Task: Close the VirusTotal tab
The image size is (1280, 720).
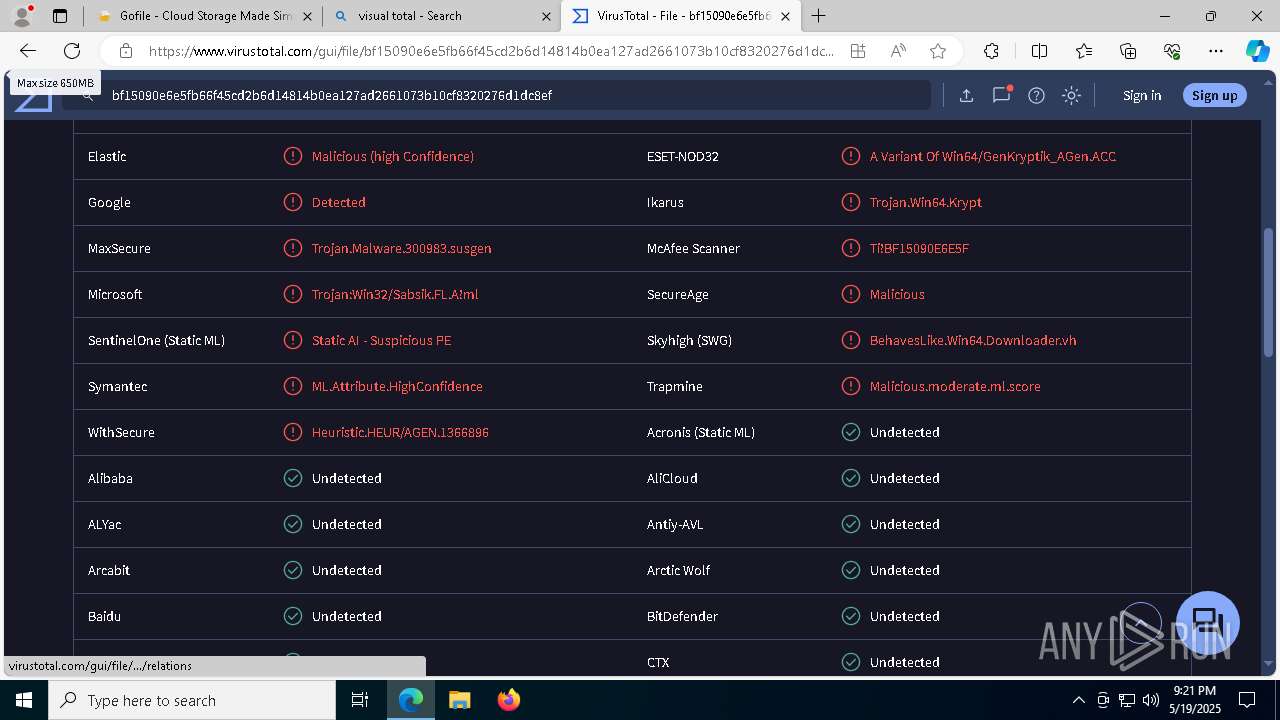Action: tap(785, 16)
